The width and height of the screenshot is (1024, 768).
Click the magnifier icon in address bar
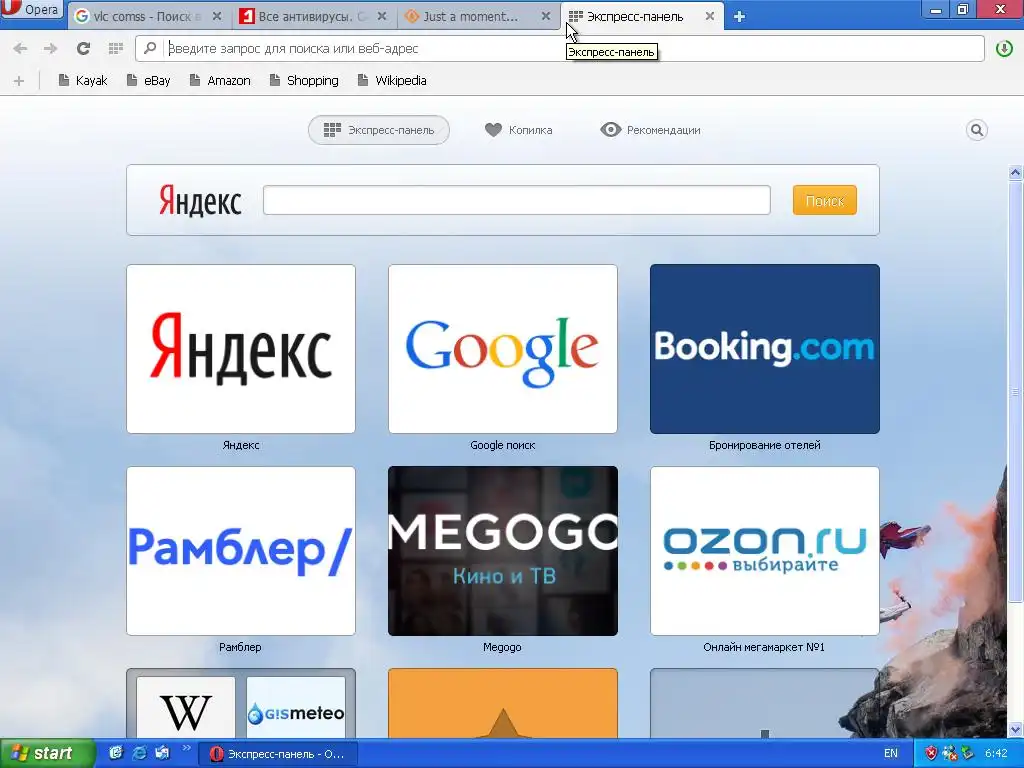pyautogui.click(x=150, y=48)
